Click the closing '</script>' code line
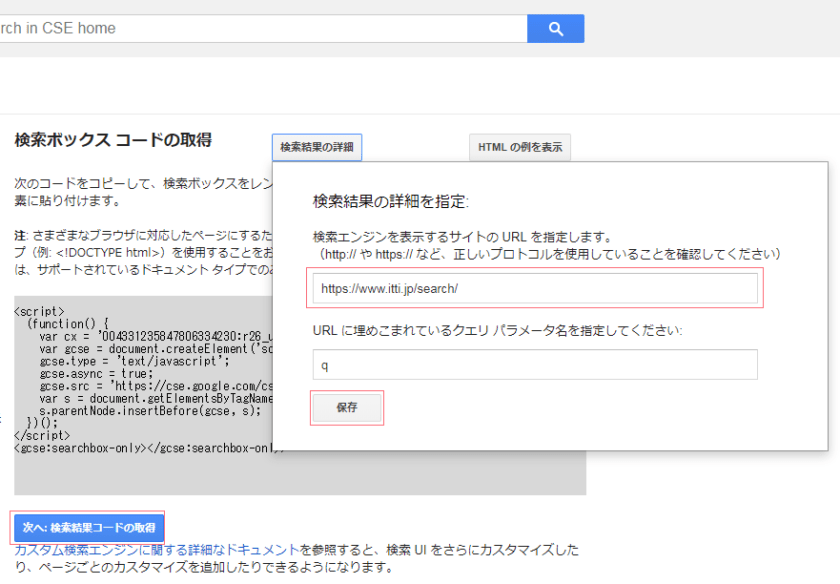 [x=42, y=436]
